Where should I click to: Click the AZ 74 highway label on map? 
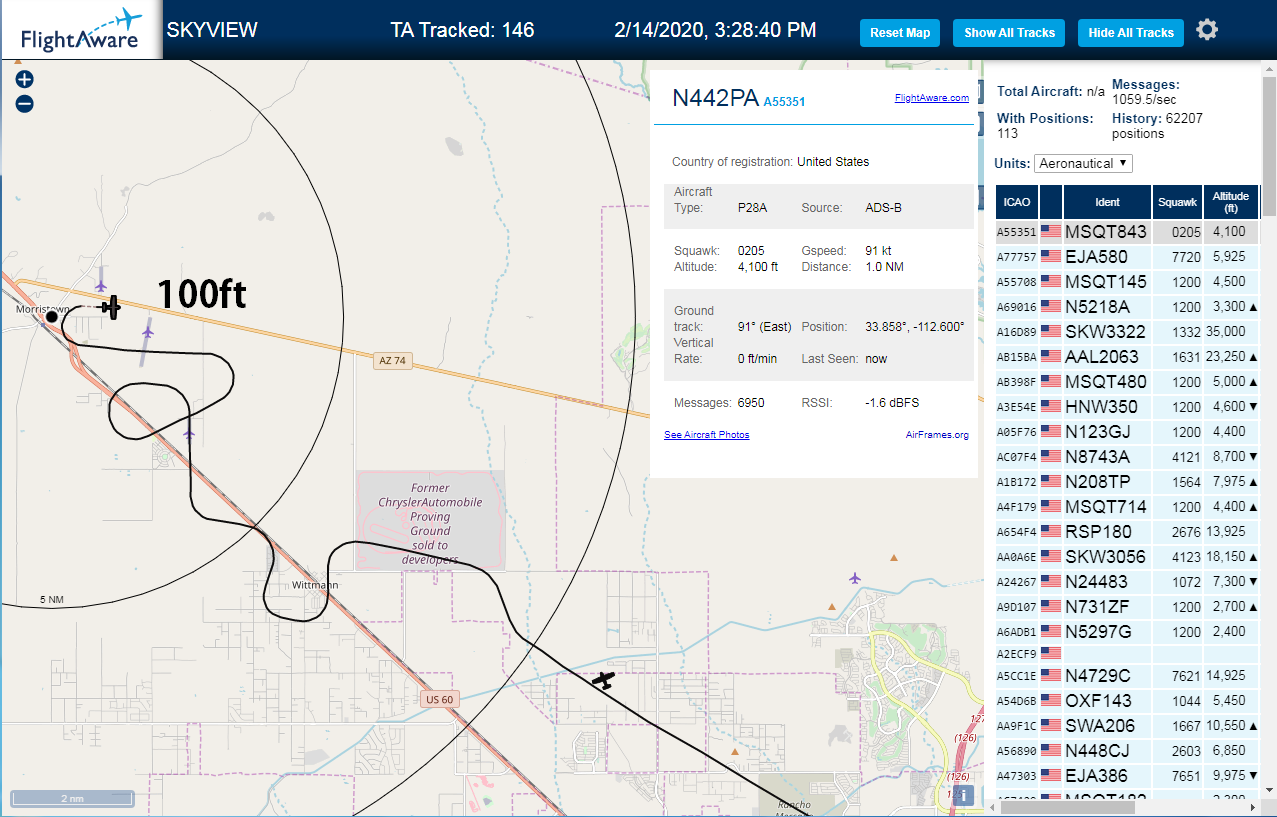click(393, 361)
